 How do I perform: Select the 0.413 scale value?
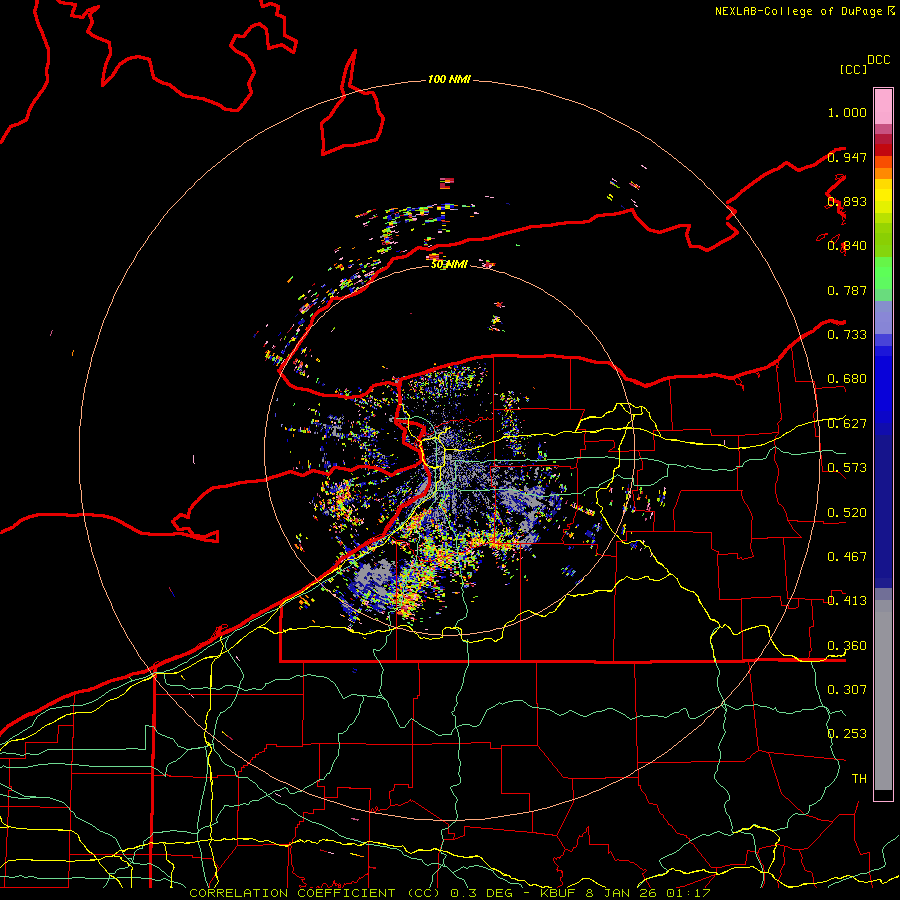click(x=847, y=601)
